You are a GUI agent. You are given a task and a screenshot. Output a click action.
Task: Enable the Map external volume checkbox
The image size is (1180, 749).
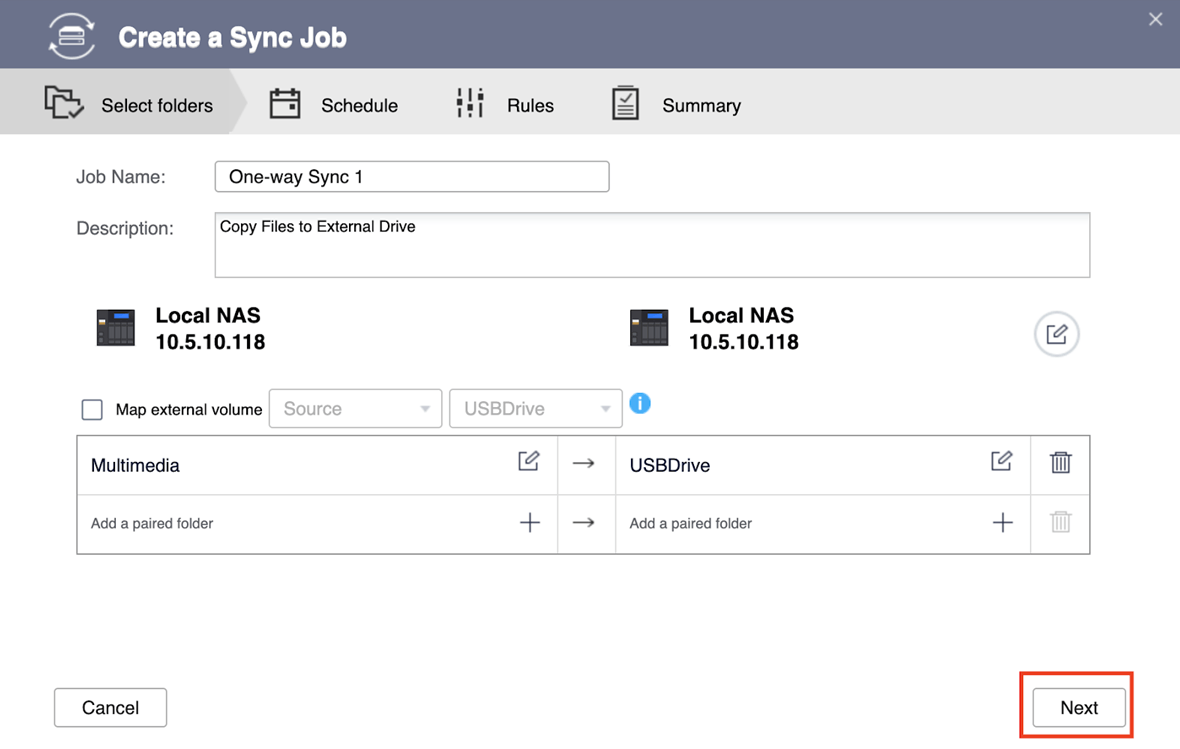point(92,410)
